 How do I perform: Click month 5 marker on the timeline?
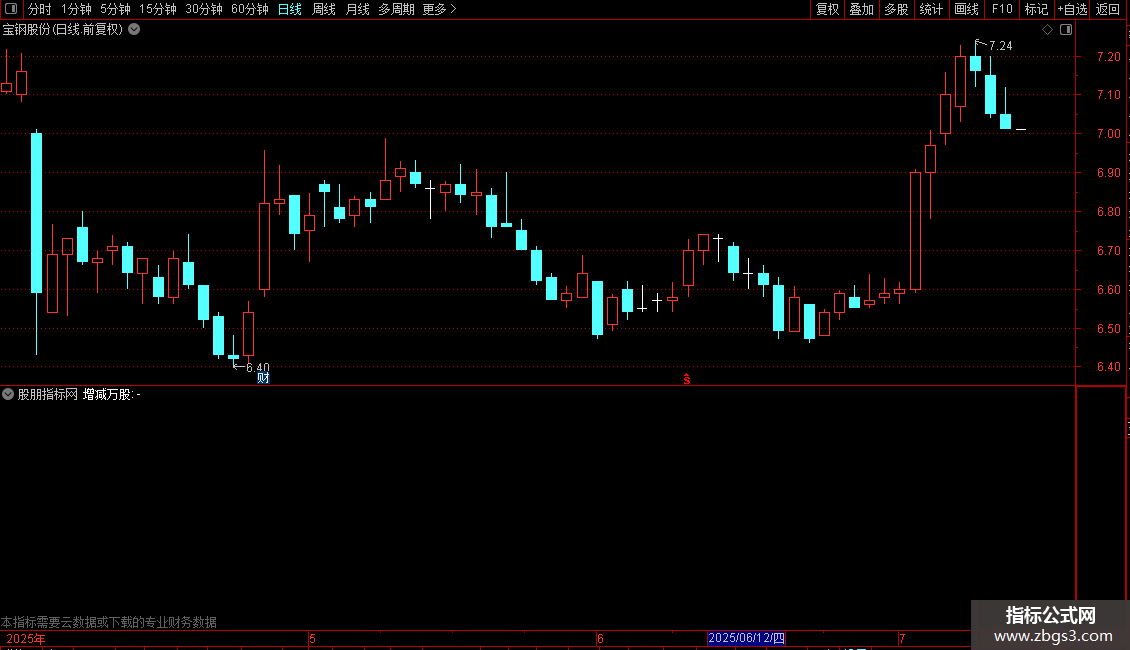tap(312, 638)
